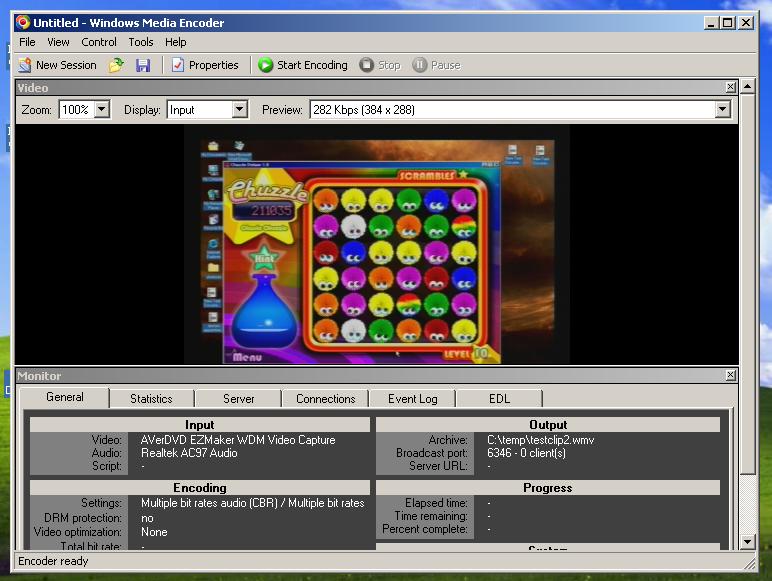This screenshot has width=772, height=581.
Task: Click the AVerDVD EZMaker WDM Video Capture text
Action: pyautogui.click(x=238, y=440)
